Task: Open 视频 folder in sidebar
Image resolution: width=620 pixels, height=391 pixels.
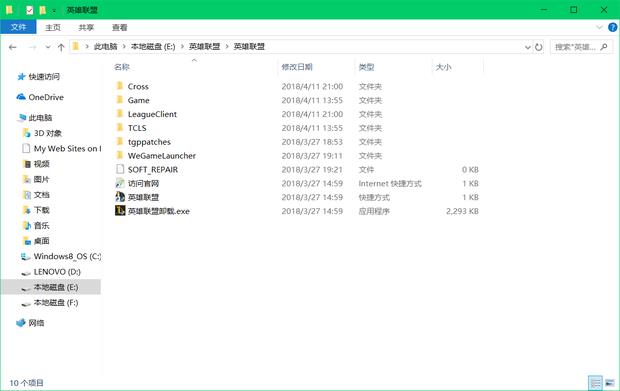Action: (x=36, y=164)
